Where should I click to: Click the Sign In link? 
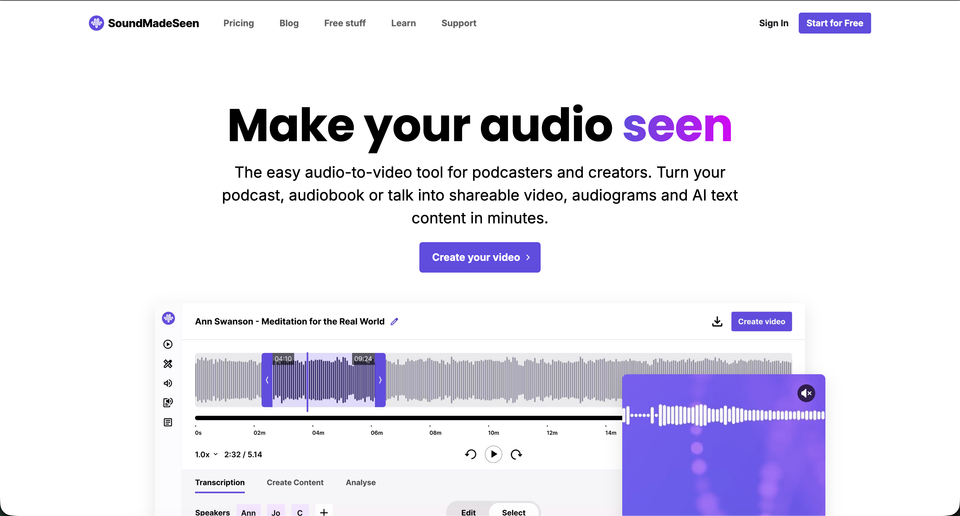click(x=773, y=23)
